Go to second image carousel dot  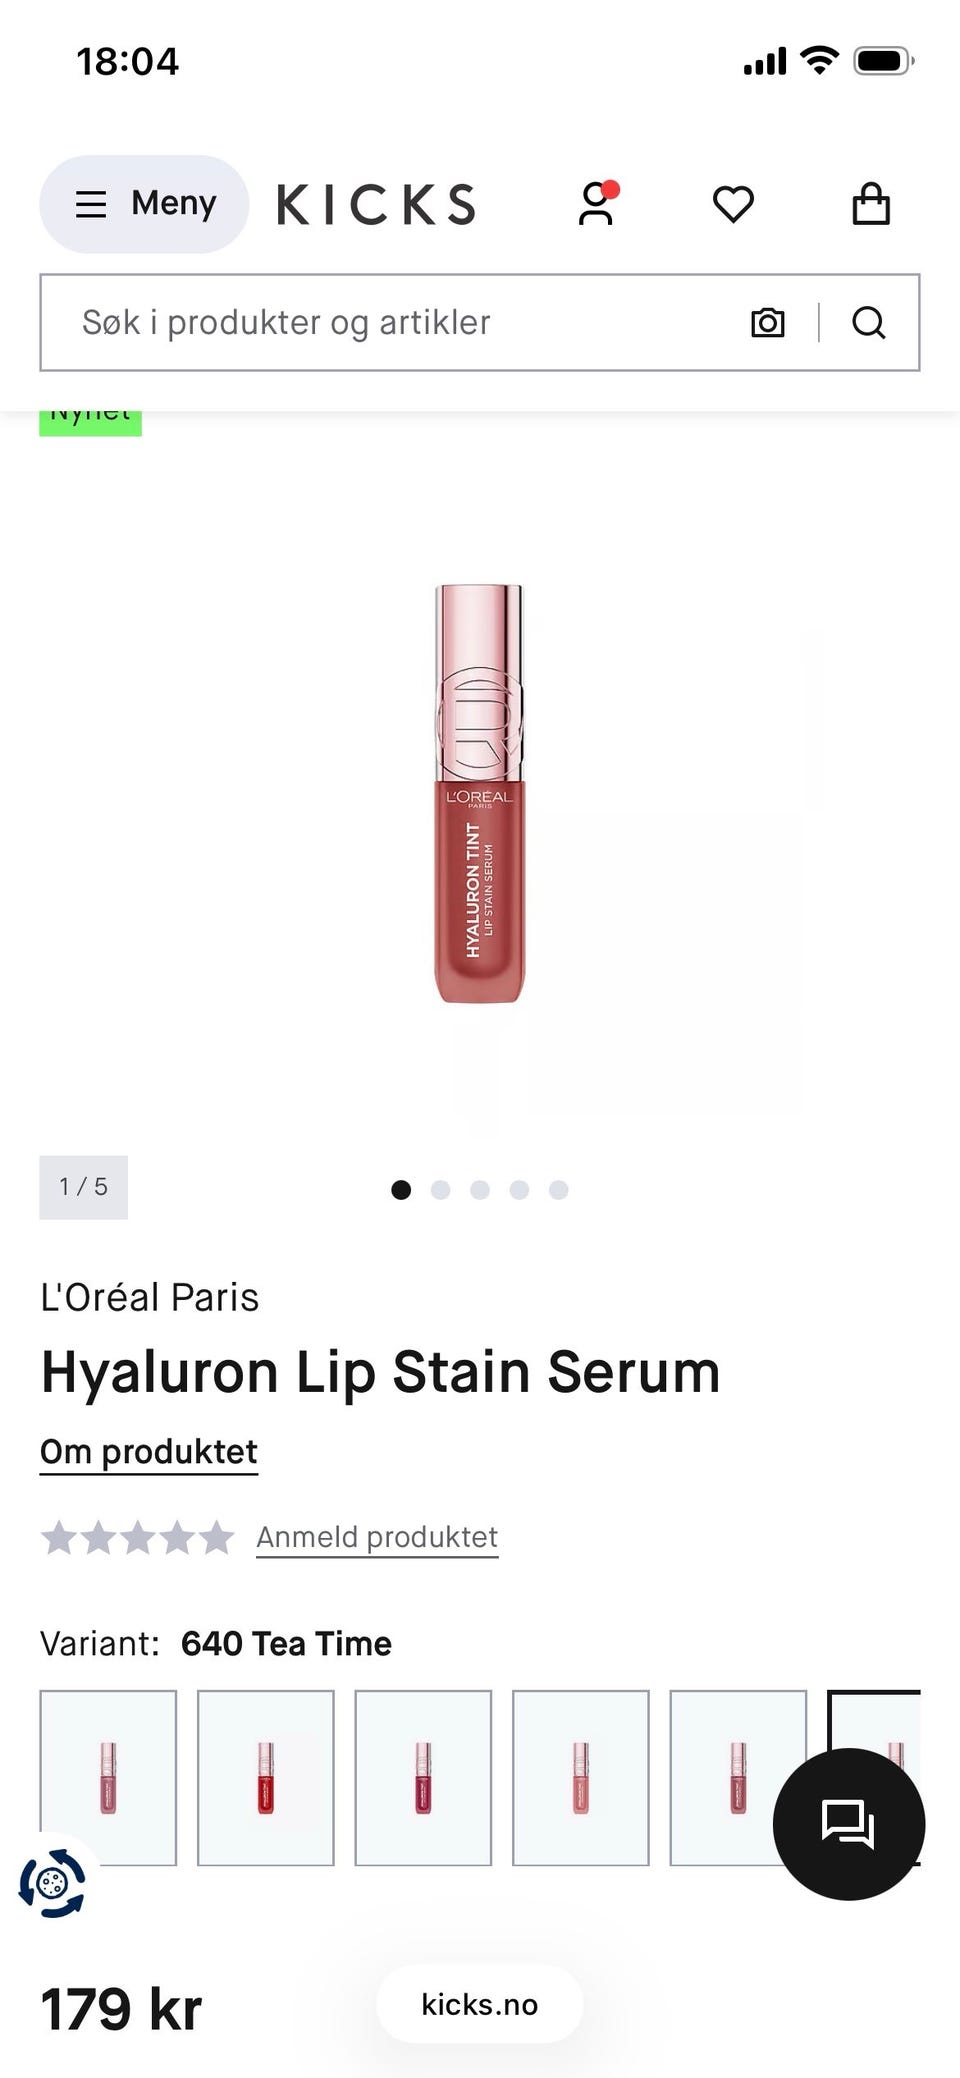click(x=440, y=1189)
